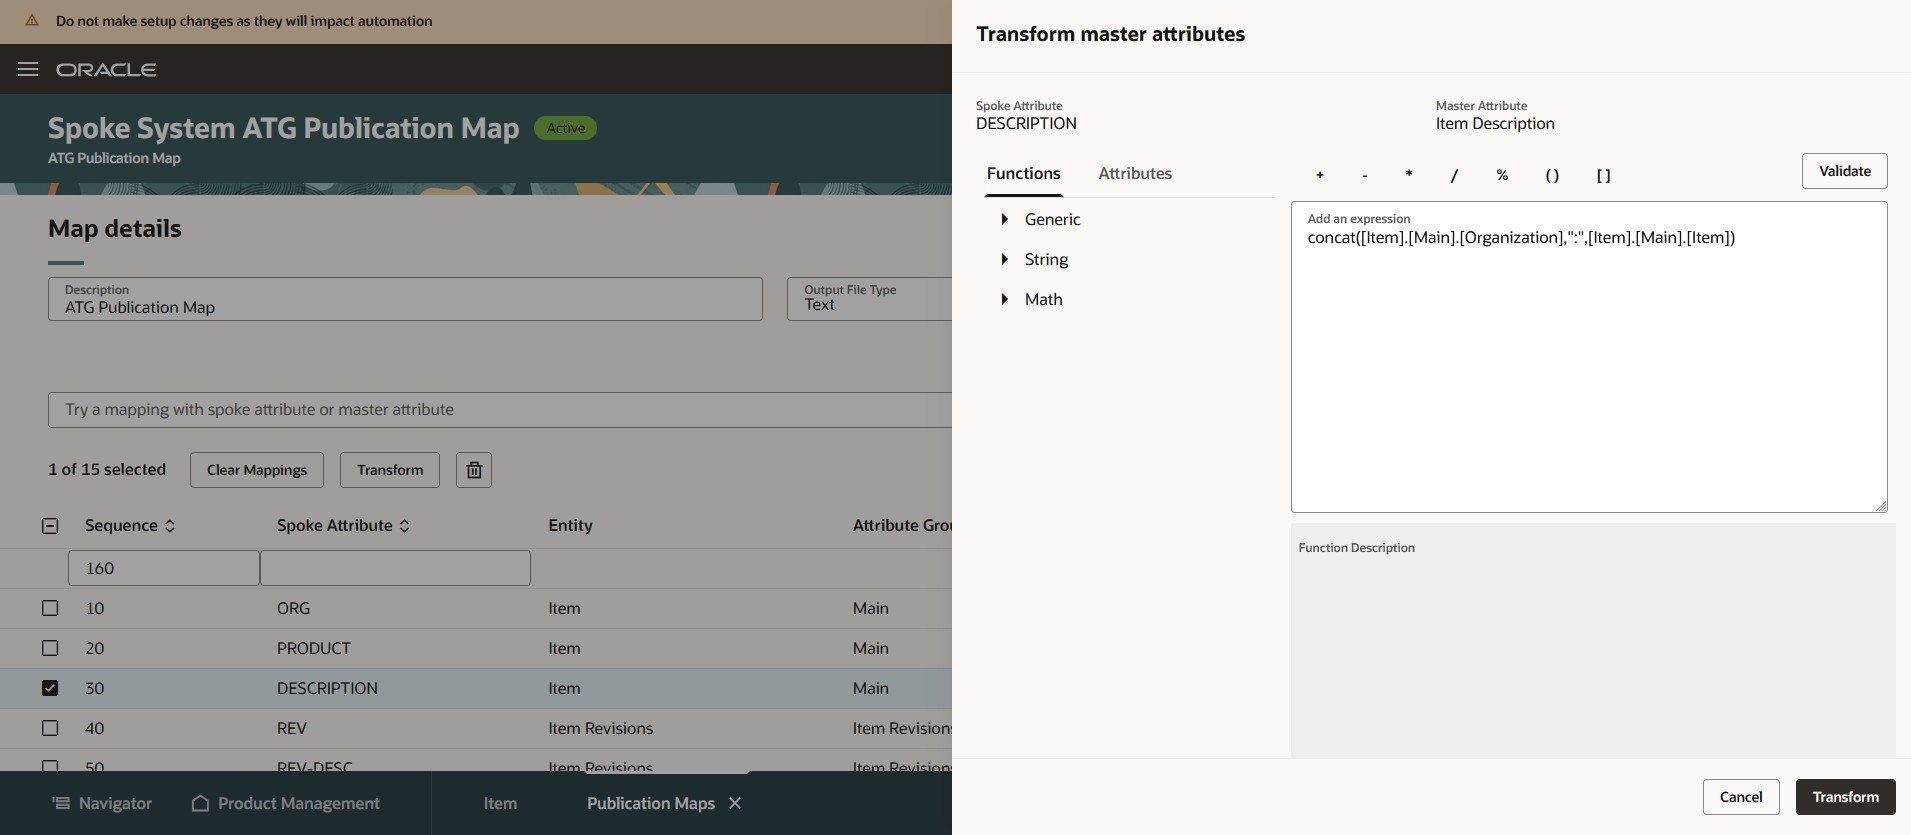Open the Navigator menu
Image resolution: width=1911 pixels, height=835 pixels.
103,803
